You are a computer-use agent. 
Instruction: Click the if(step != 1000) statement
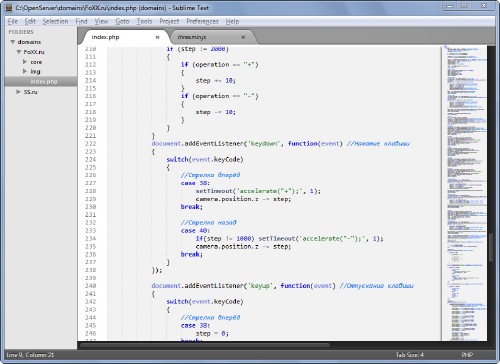tap(225, 239)
